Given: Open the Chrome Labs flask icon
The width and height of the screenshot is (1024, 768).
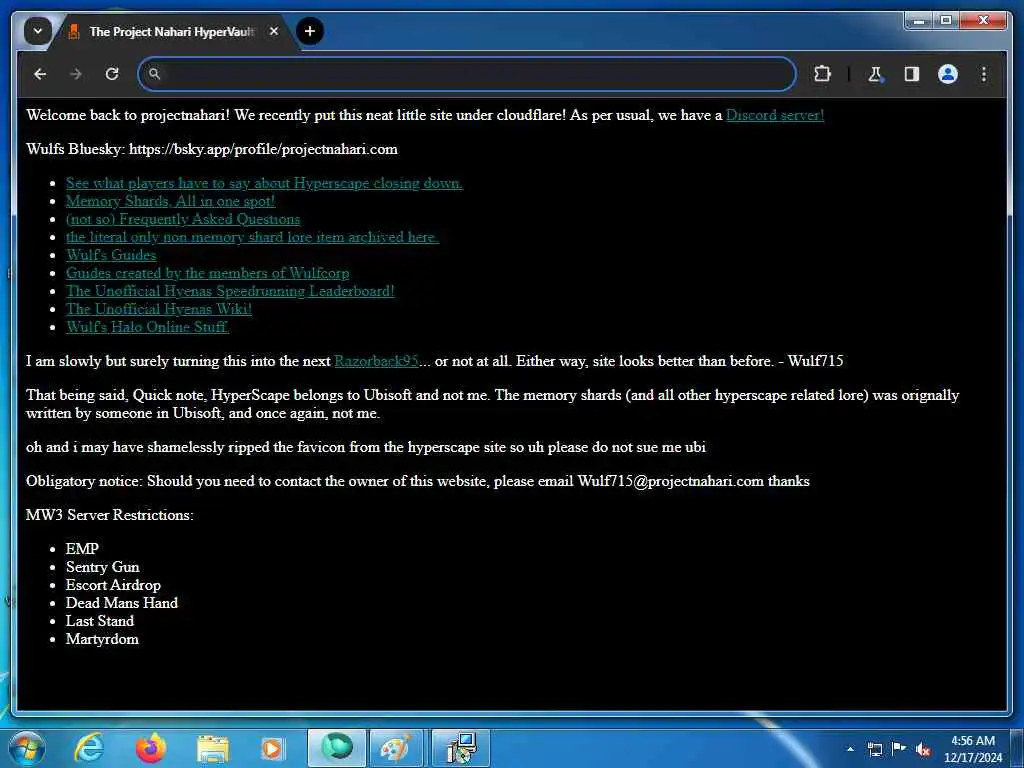Looking at the screenshot, I should coord(875,74).
